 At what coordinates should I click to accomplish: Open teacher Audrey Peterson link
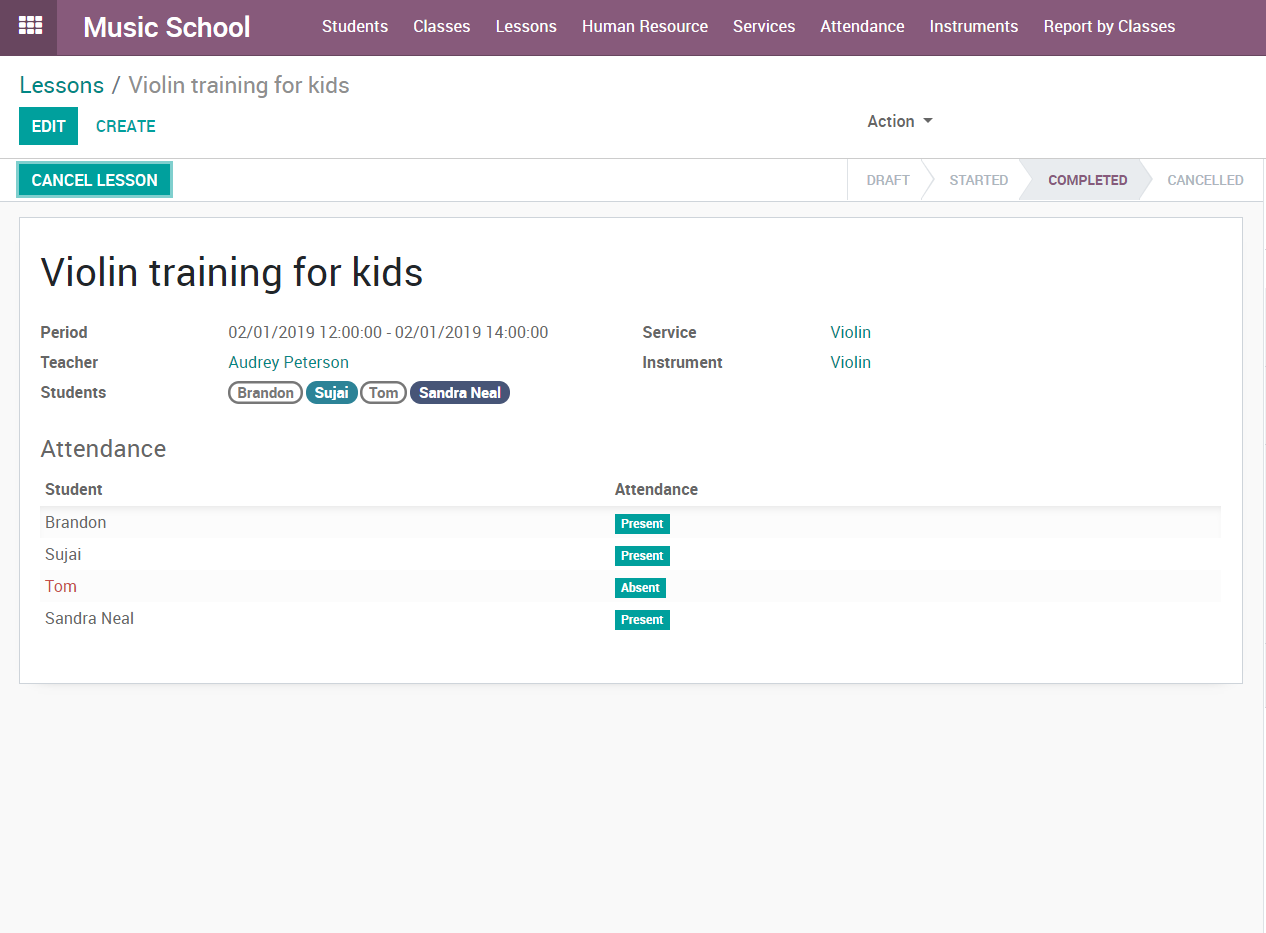click(x=288, y=362)
